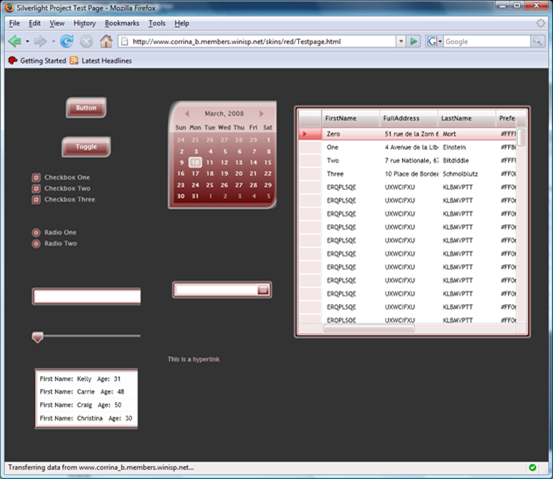Select the Einstein cell in the grid
Viewport: 553px width, 479px height.
click(x=454, y=147)
